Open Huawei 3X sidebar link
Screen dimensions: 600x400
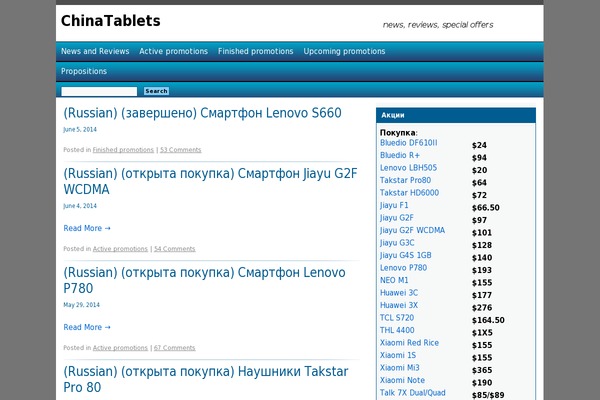399,305
